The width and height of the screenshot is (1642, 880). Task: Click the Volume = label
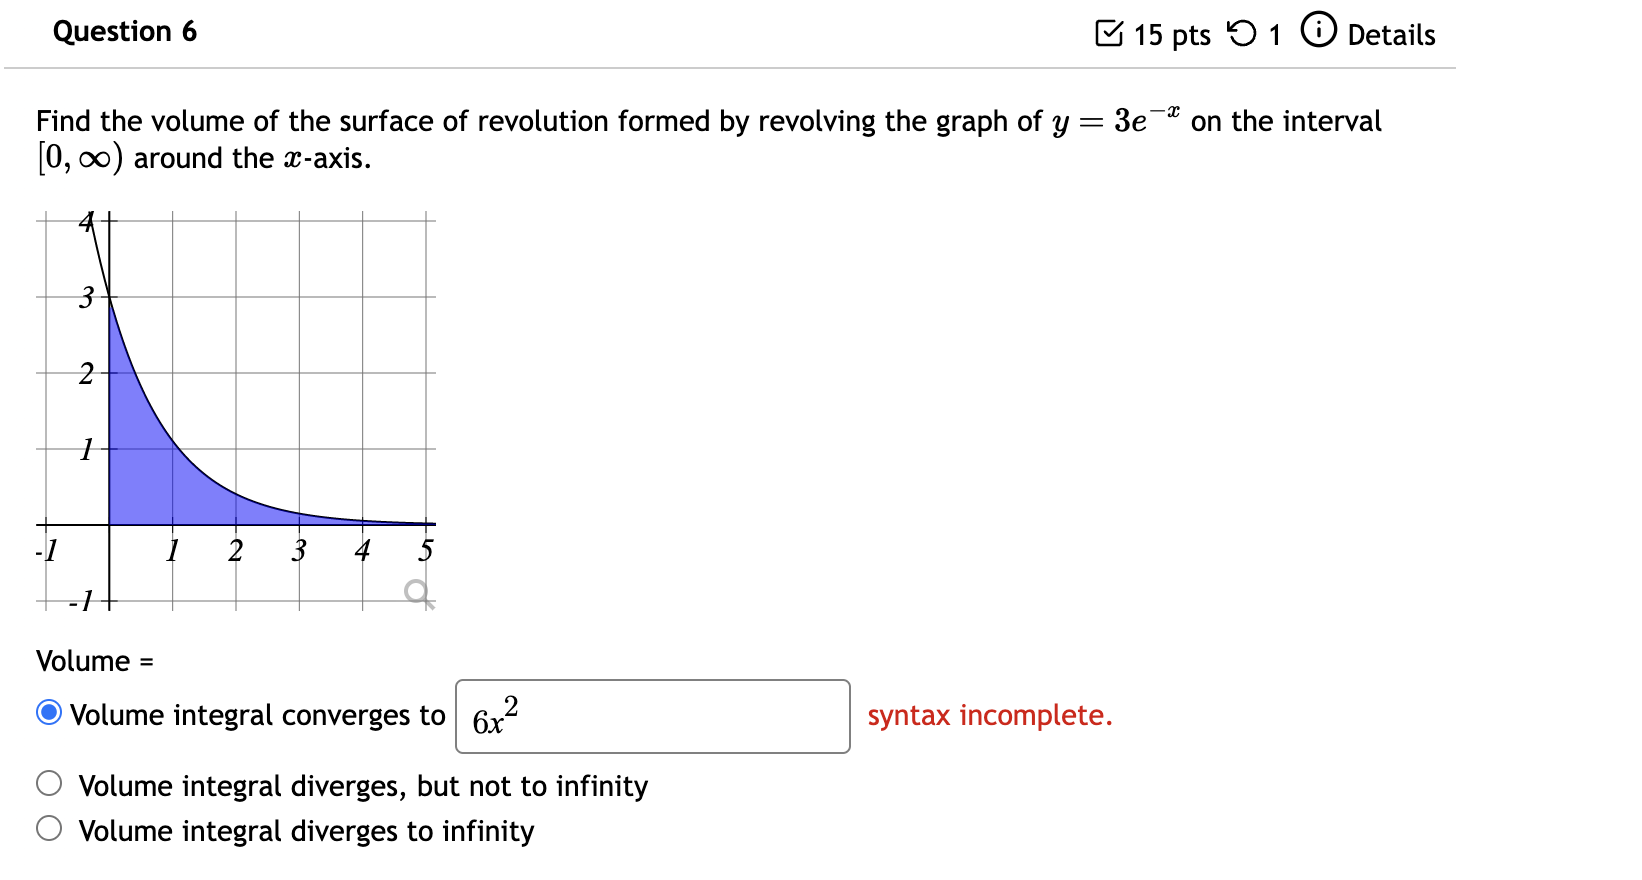pos(93,660)
